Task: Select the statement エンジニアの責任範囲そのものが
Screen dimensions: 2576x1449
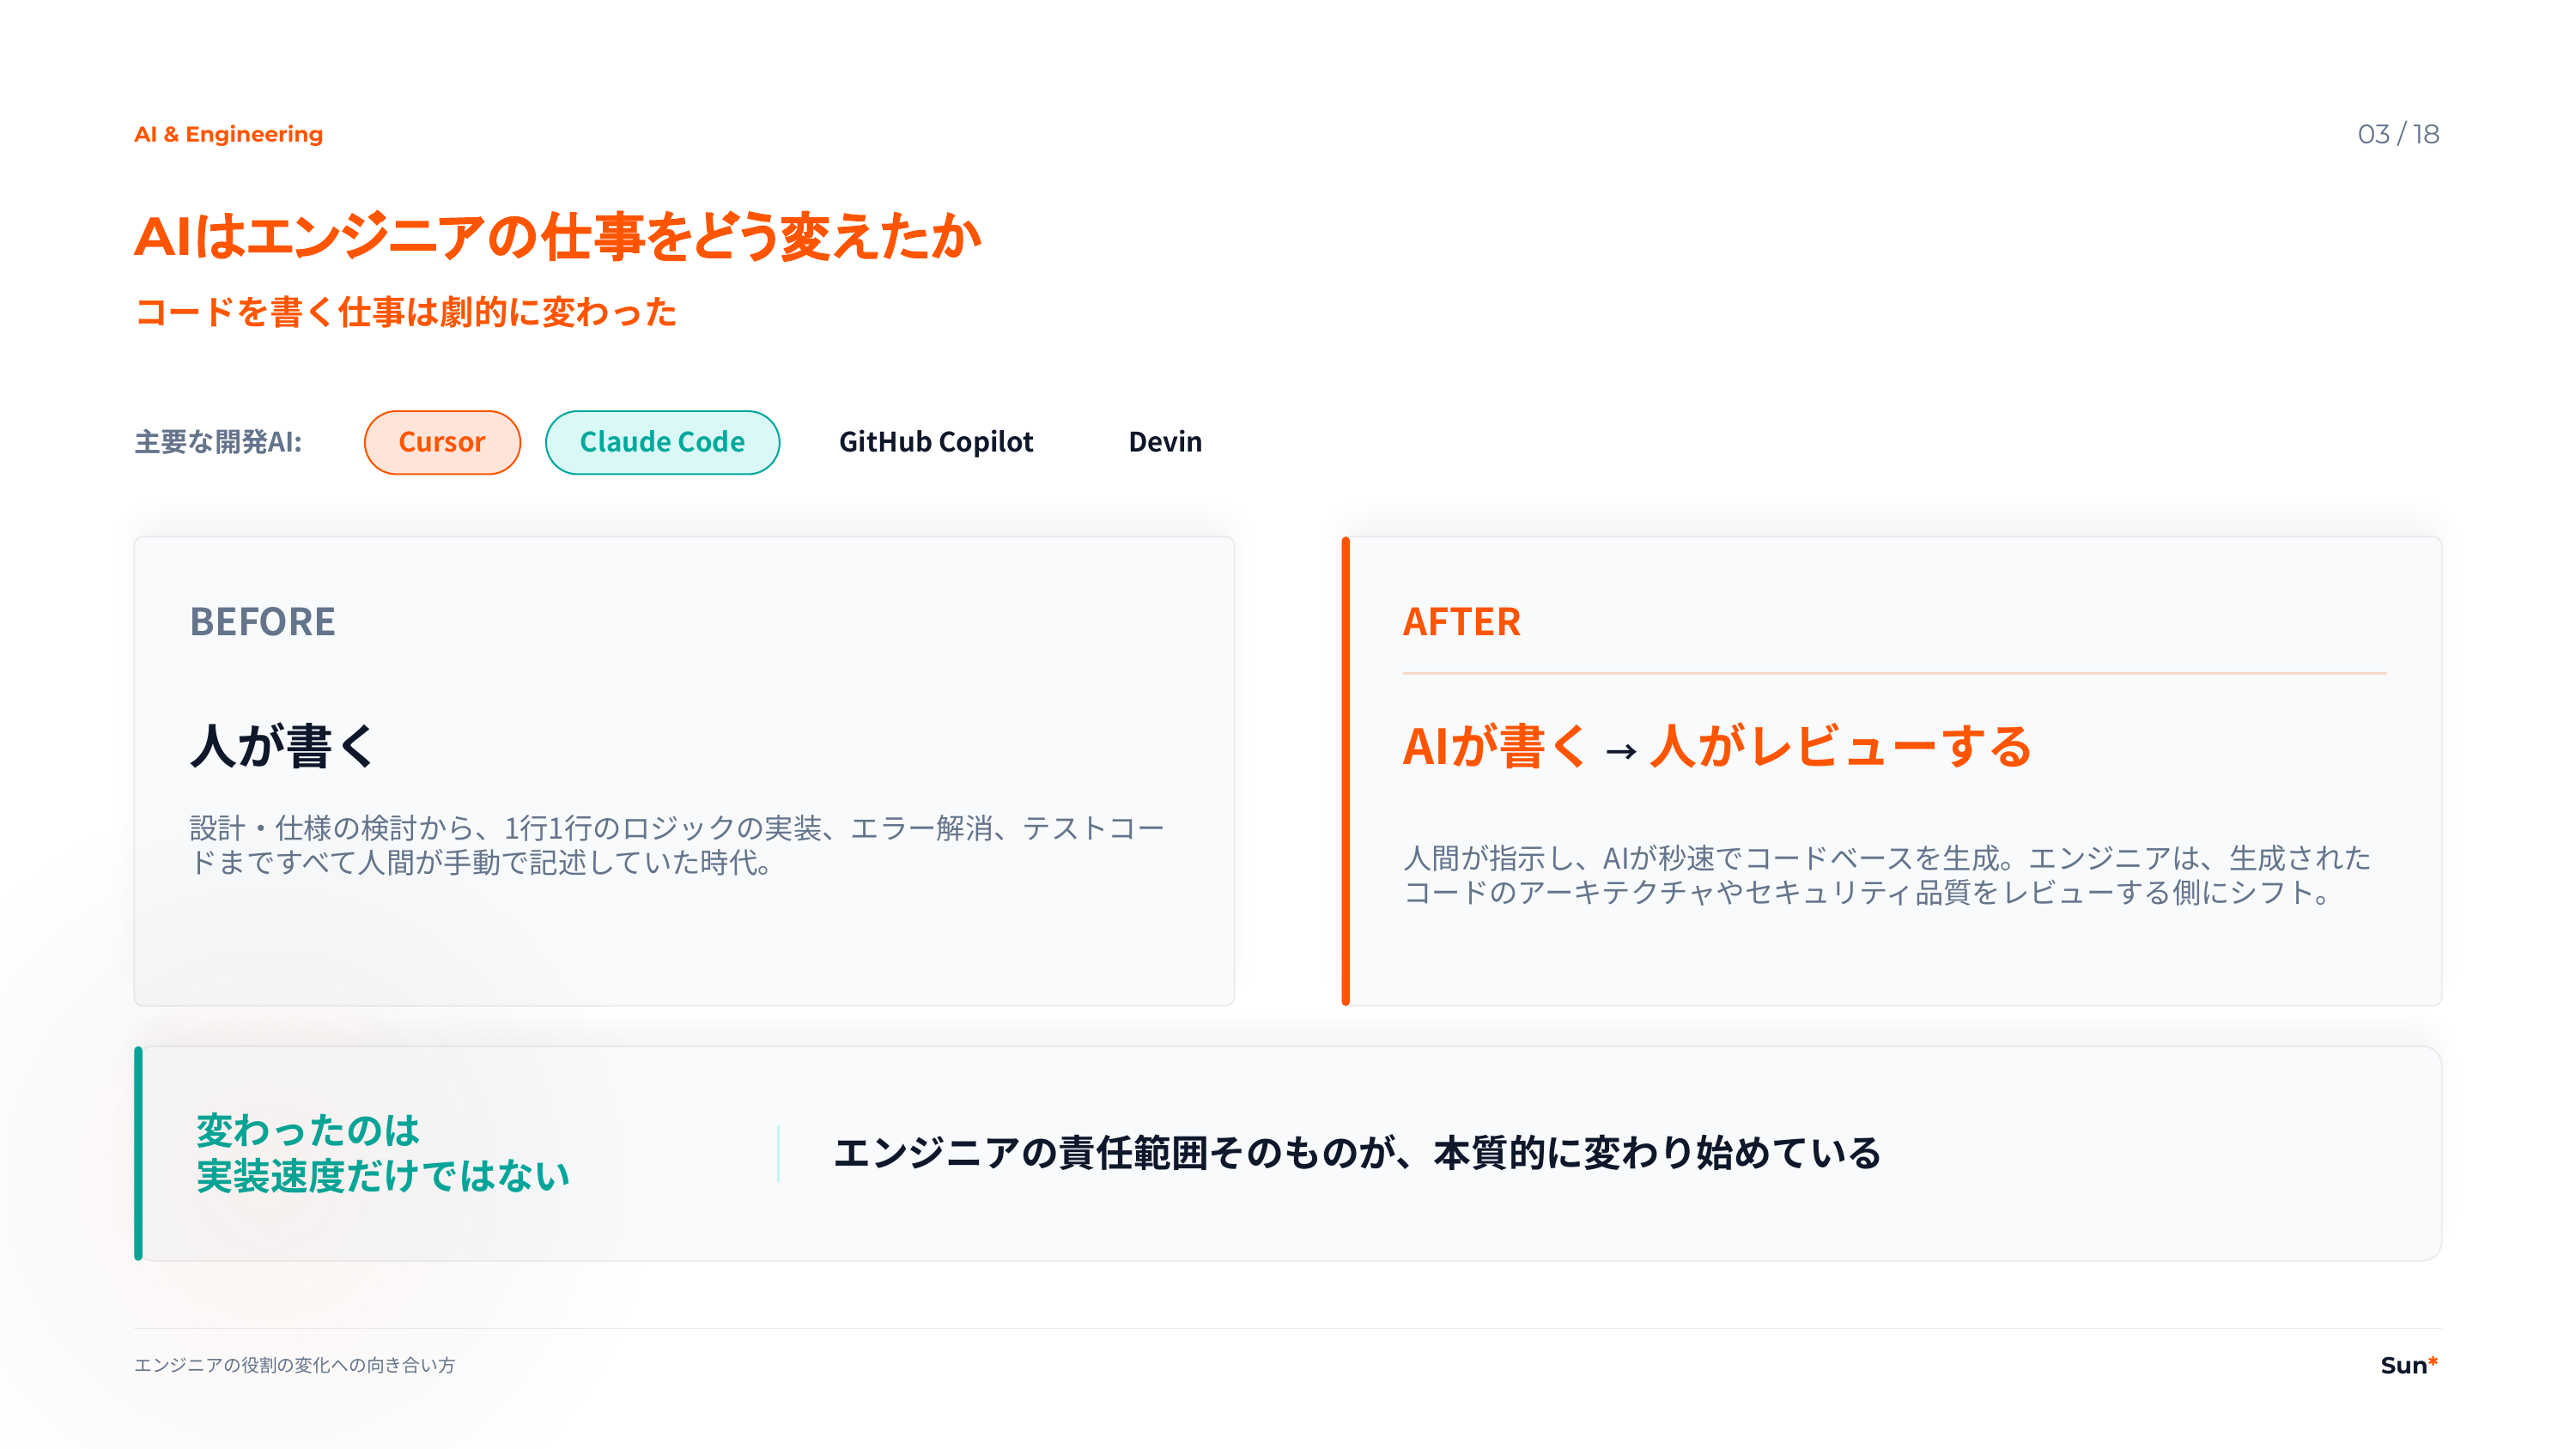Action: click(x=1358, y=1153)
